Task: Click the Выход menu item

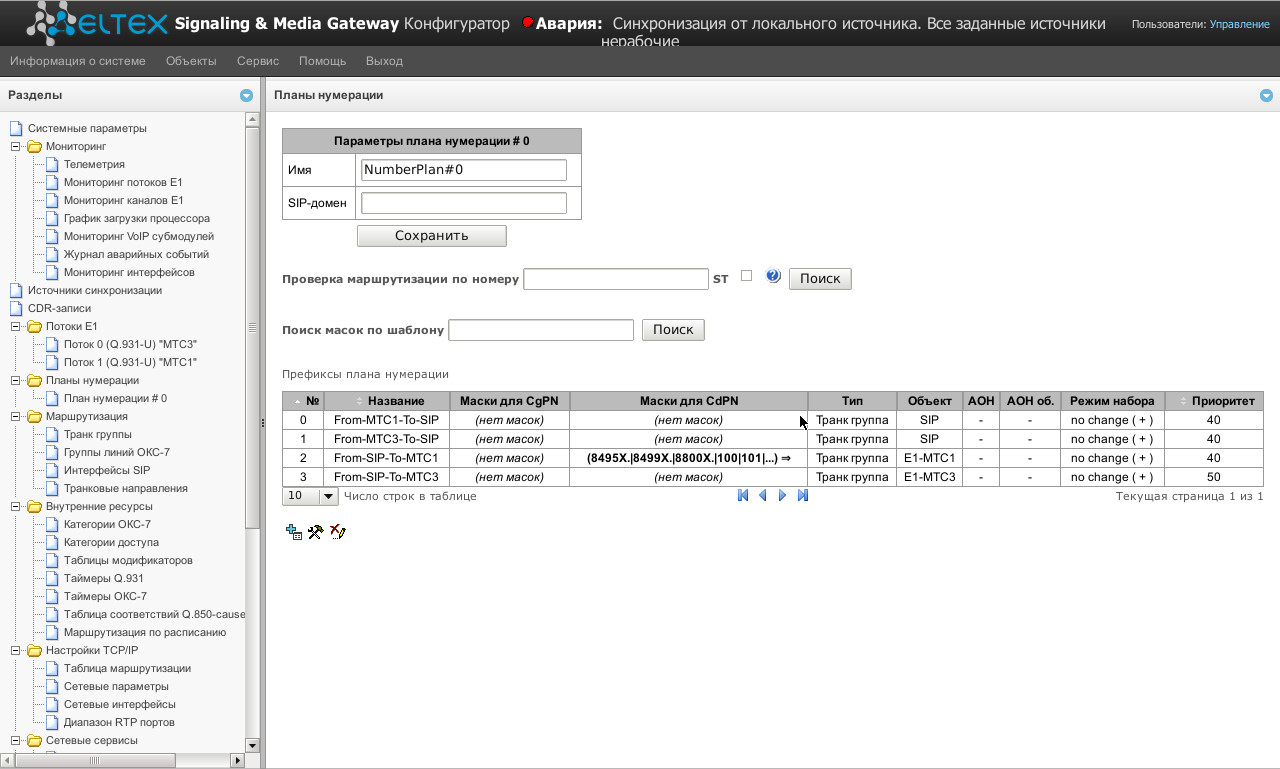Action: click(x=384, y=61)
